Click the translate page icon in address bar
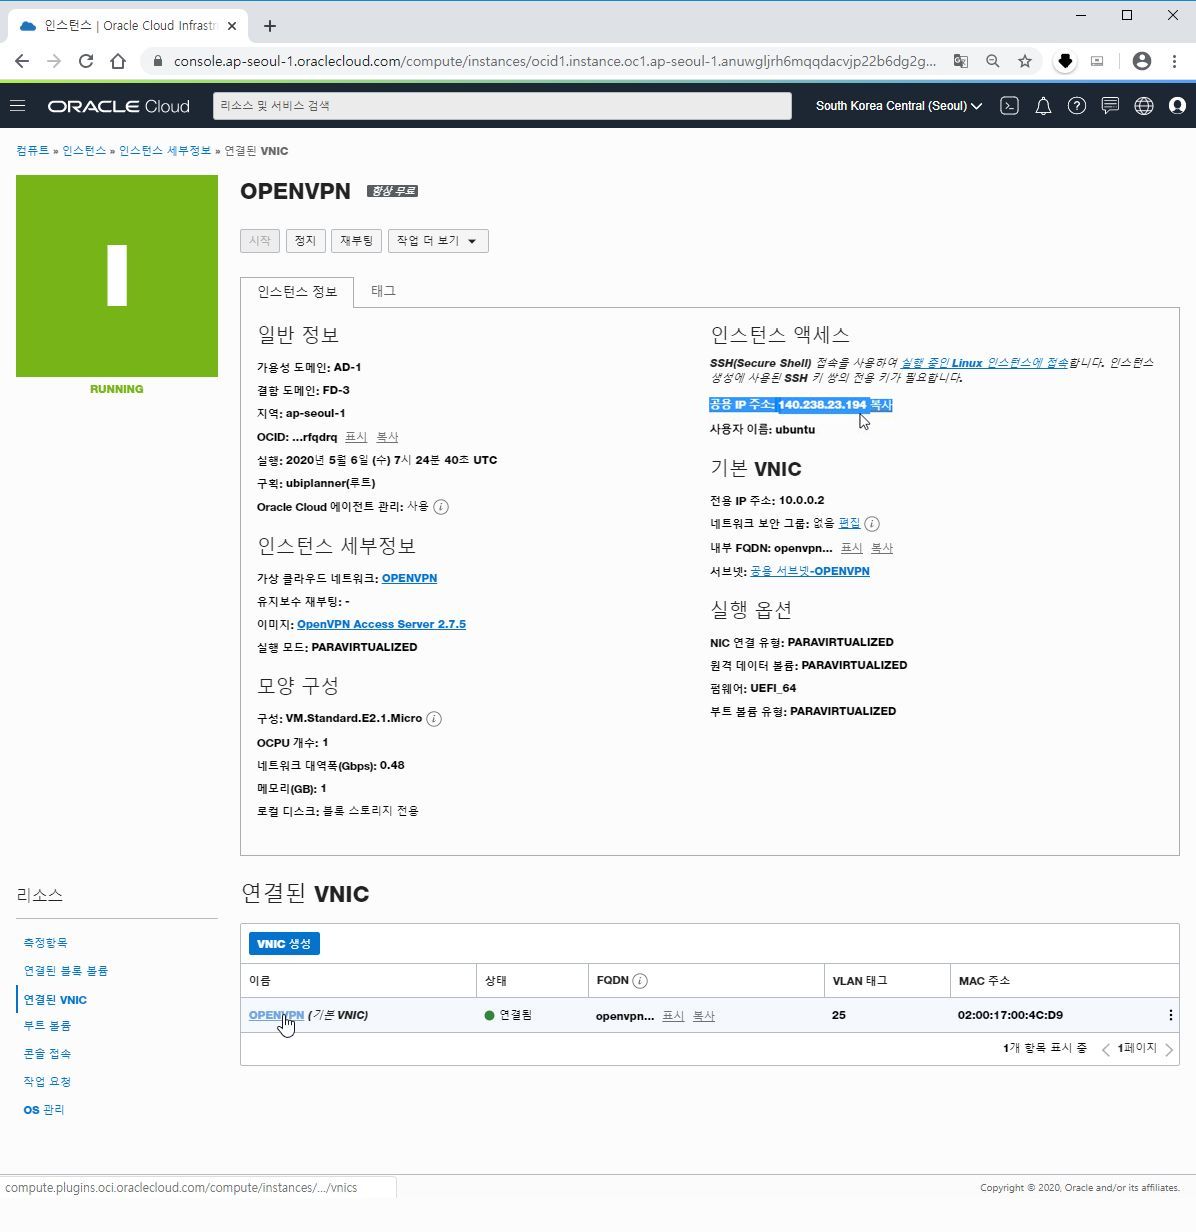 pos(961,61)
